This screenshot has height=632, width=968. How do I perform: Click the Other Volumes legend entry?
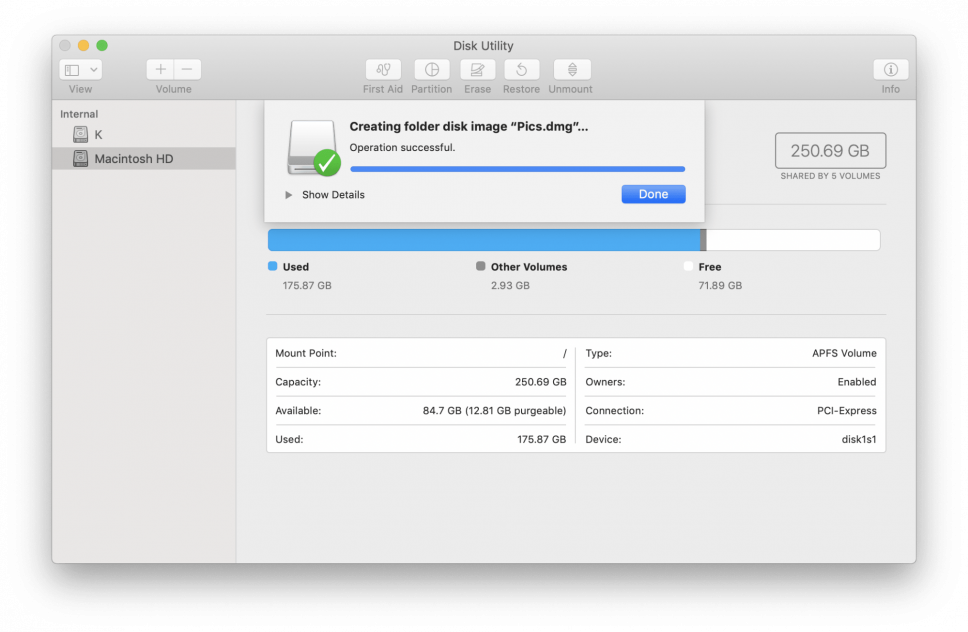pos(521,266)
